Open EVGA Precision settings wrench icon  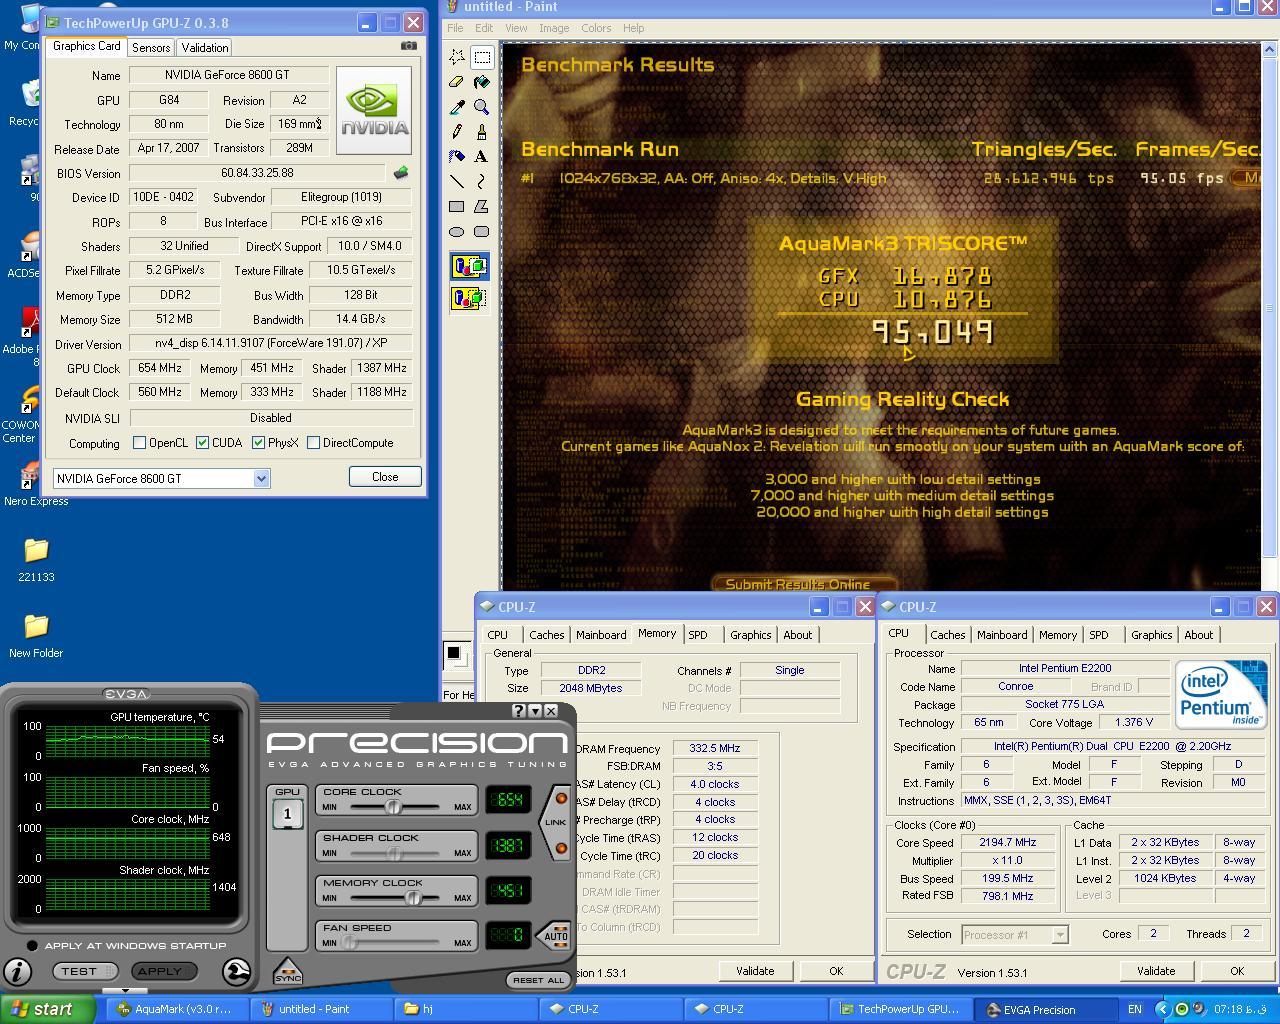[x=236, y=971]
